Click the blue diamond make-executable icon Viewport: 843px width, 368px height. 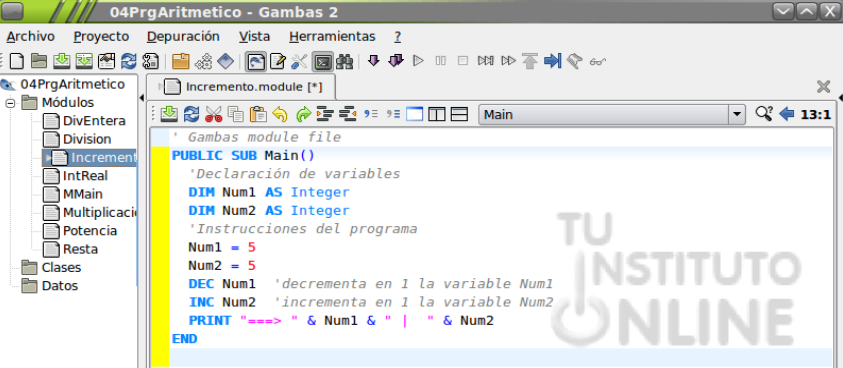click(225, 61)
